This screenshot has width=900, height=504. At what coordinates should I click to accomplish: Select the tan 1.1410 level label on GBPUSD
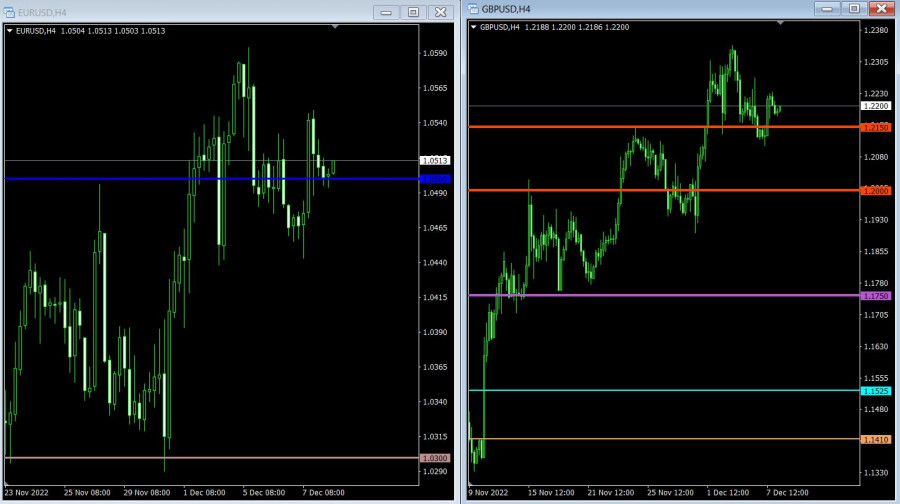pyautogui.click(x=876, y=439)
